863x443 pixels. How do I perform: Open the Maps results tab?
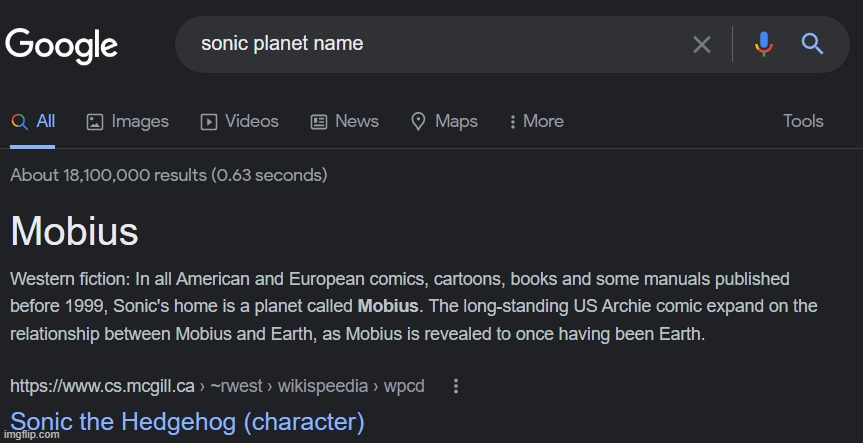pos(444,121)
